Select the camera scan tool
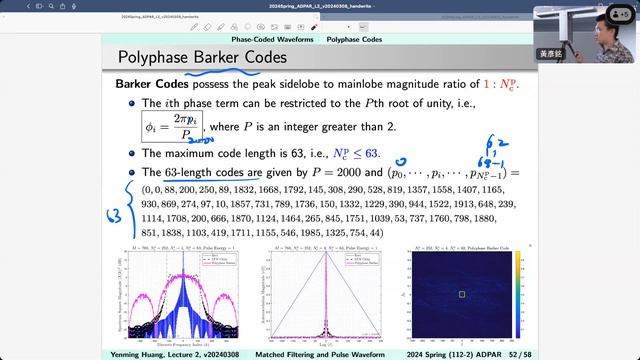The width and height of the screenshot is (640, 360). click(x=288, y=27)
